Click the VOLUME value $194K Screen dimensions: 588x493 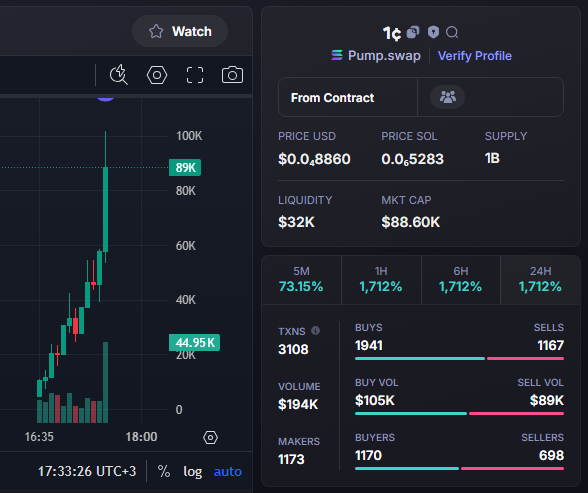pos(298,404)
